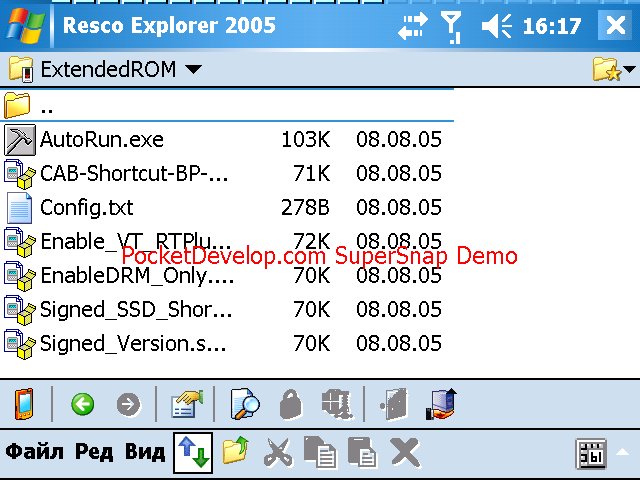Click the CAB icon next to CAB-Shortcut-BP
Screen dimensions: 640x480
[20, 174]
